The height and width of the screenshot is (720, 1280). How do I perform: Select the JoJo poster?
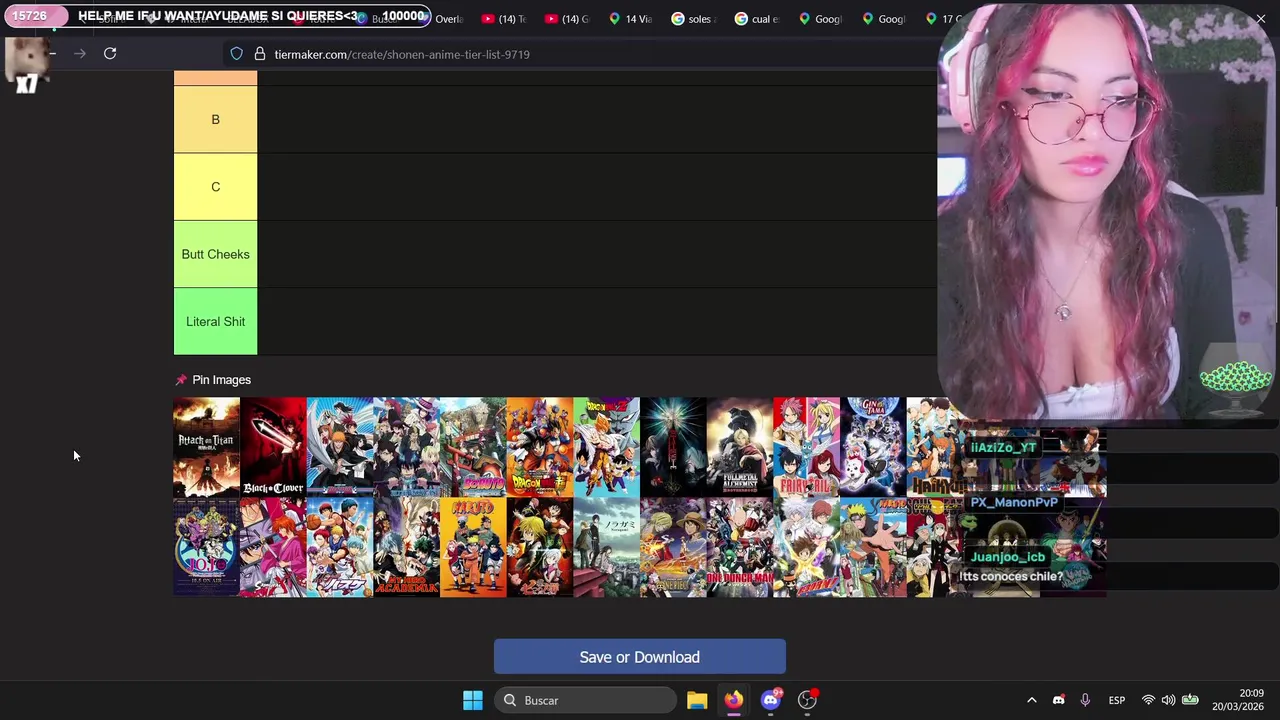[x=206, y=547]
